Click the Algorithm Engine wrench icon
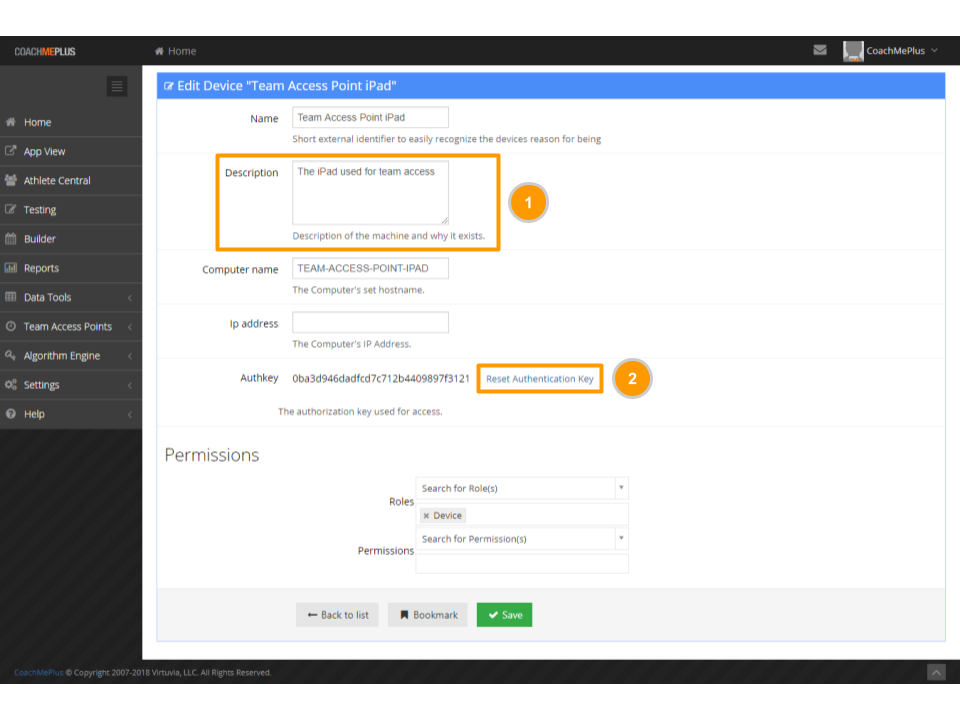 (x=10, y=355)
